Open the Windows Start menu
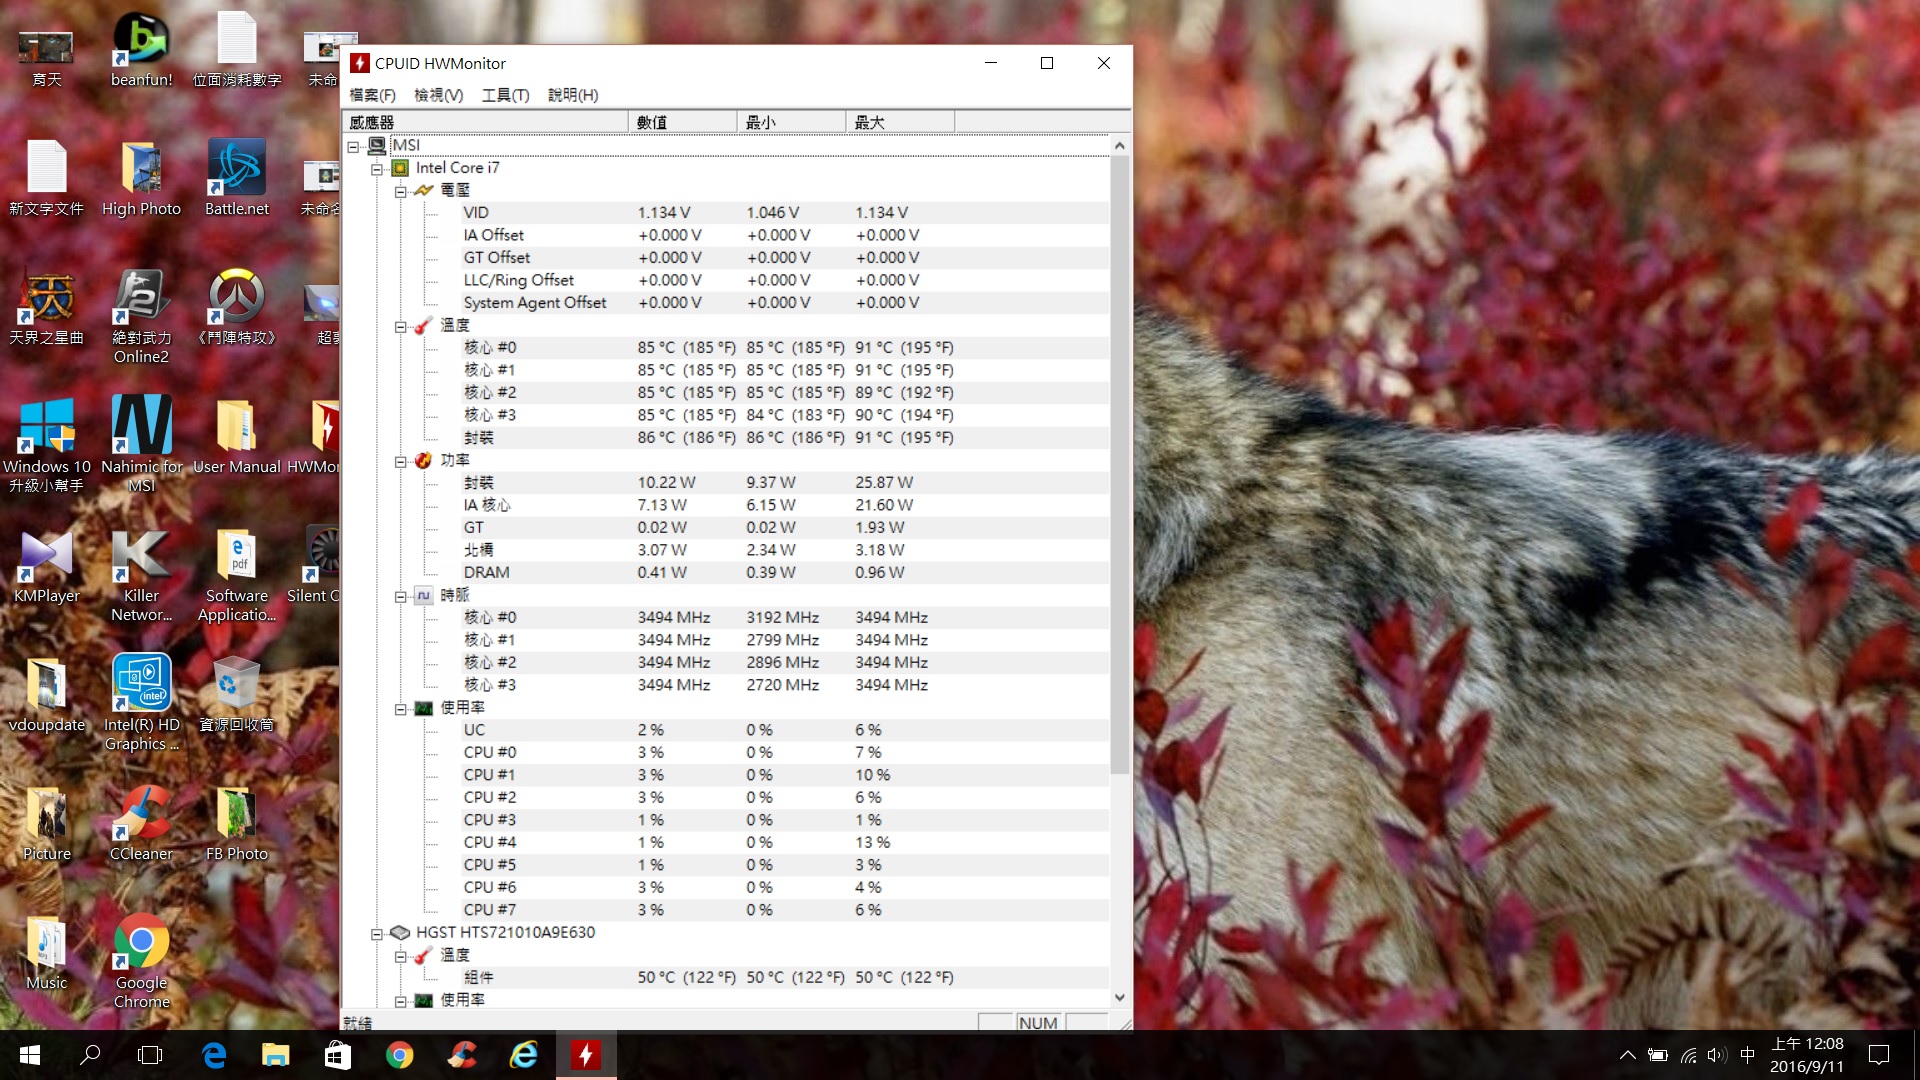Screen dimensions: 1920x1080 30,1055
